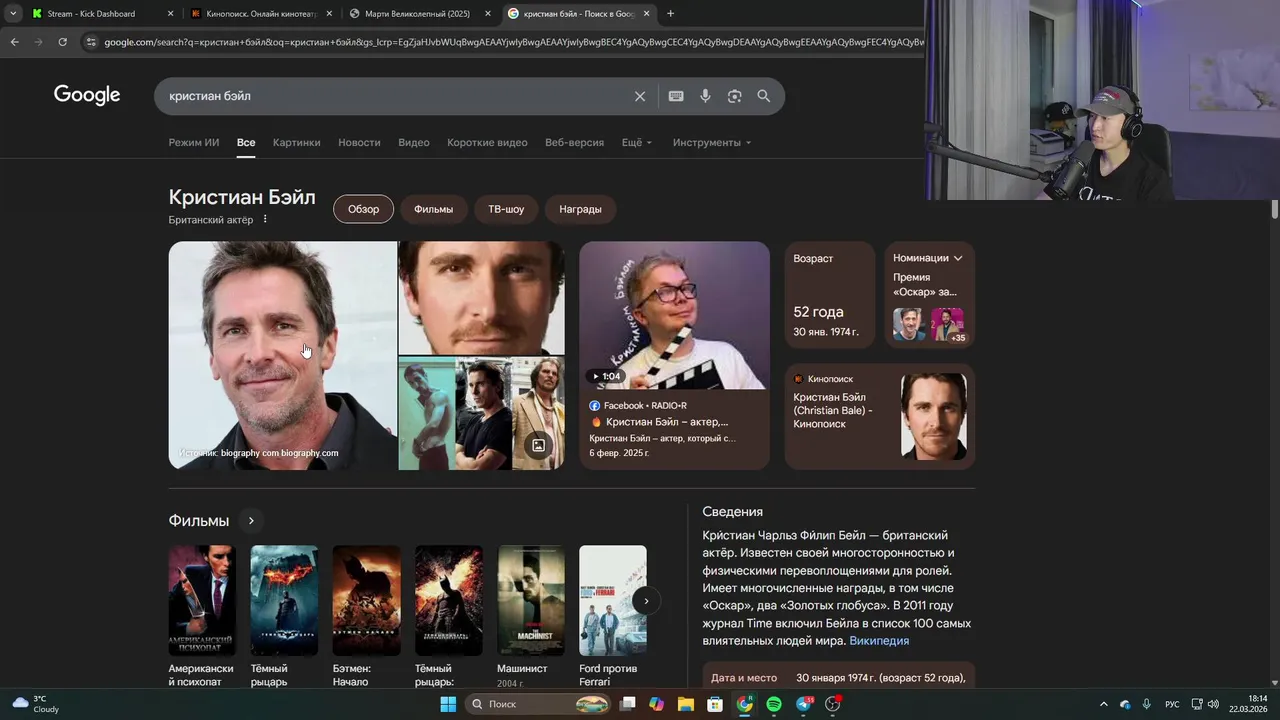Open Telegram from the taskbar
This screenshot has height=720, width=1280.
804,704
